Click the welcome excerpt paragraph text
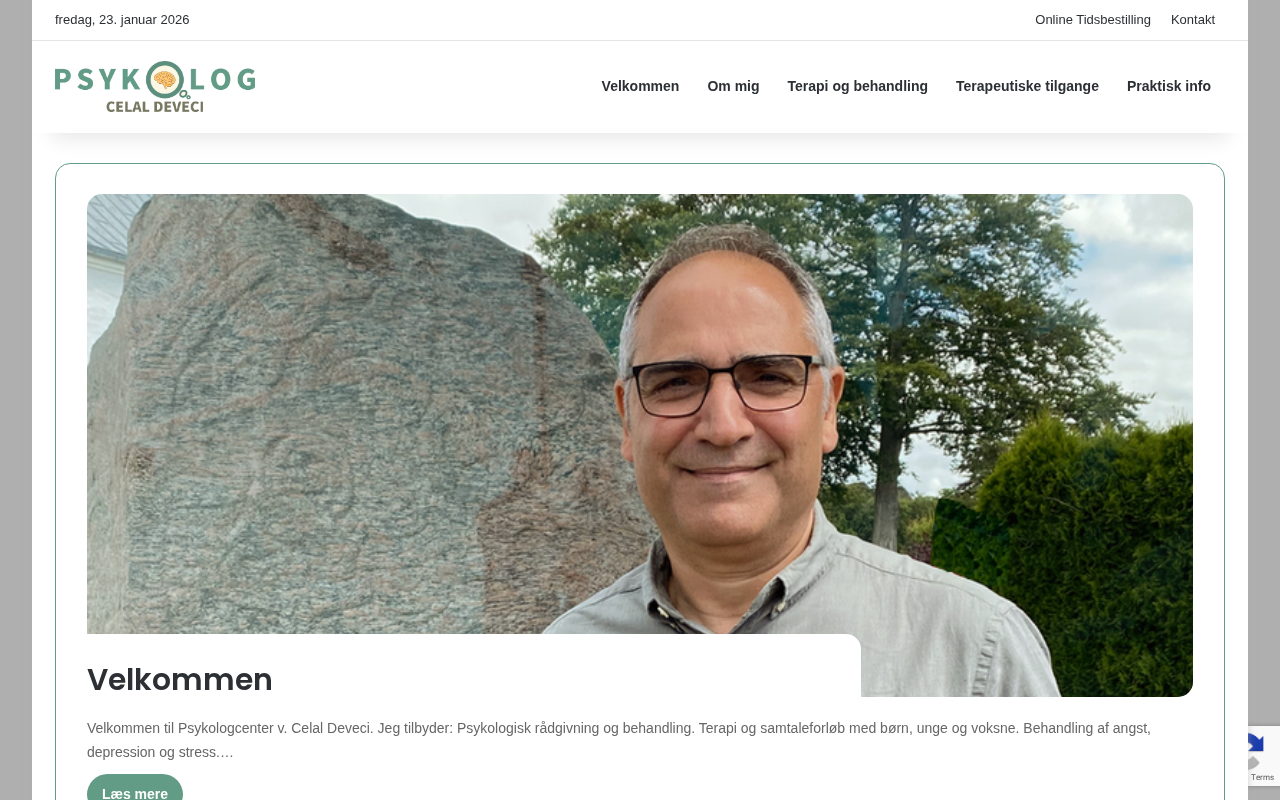 619,740
